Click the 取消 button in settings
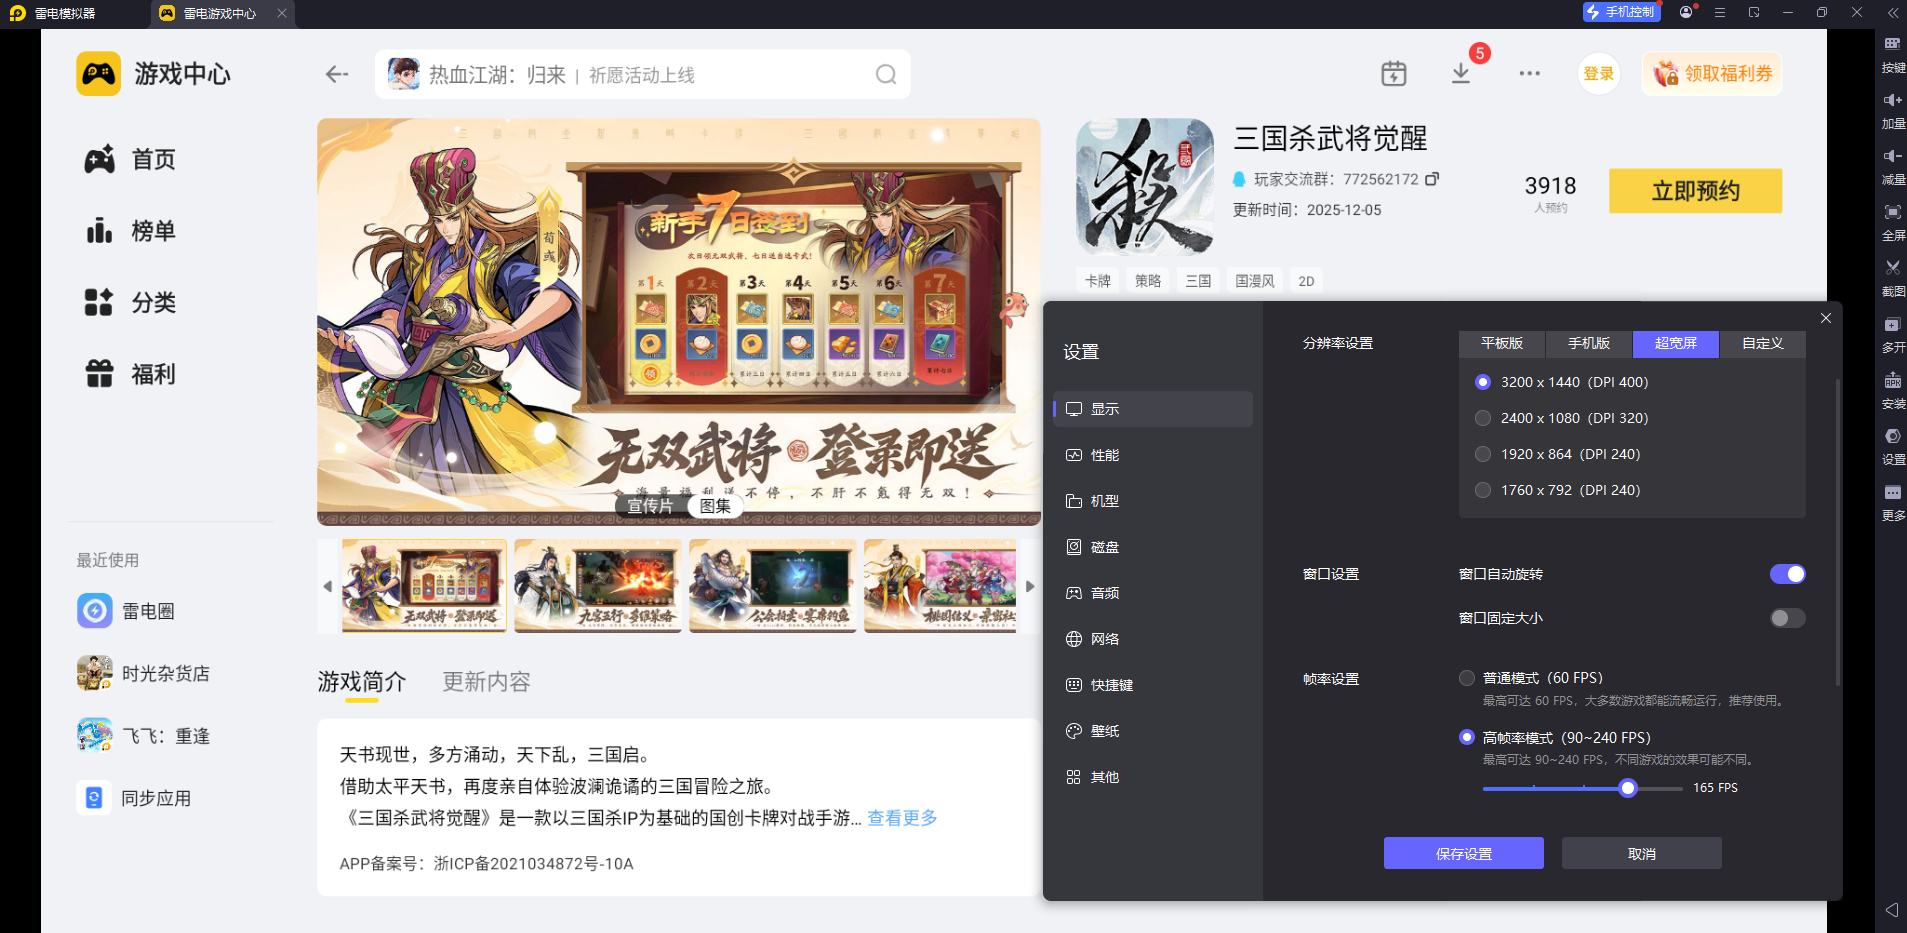1907x933 pixels. click(1642, 854)
